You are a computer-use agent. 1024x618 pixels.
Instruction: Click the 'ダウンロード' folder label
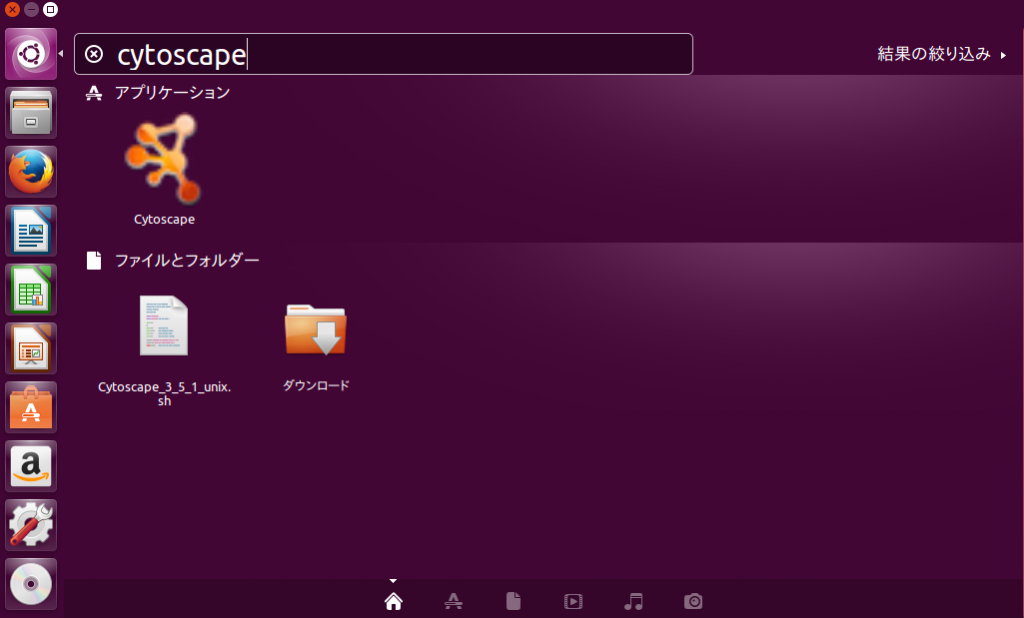coord(315,385)
